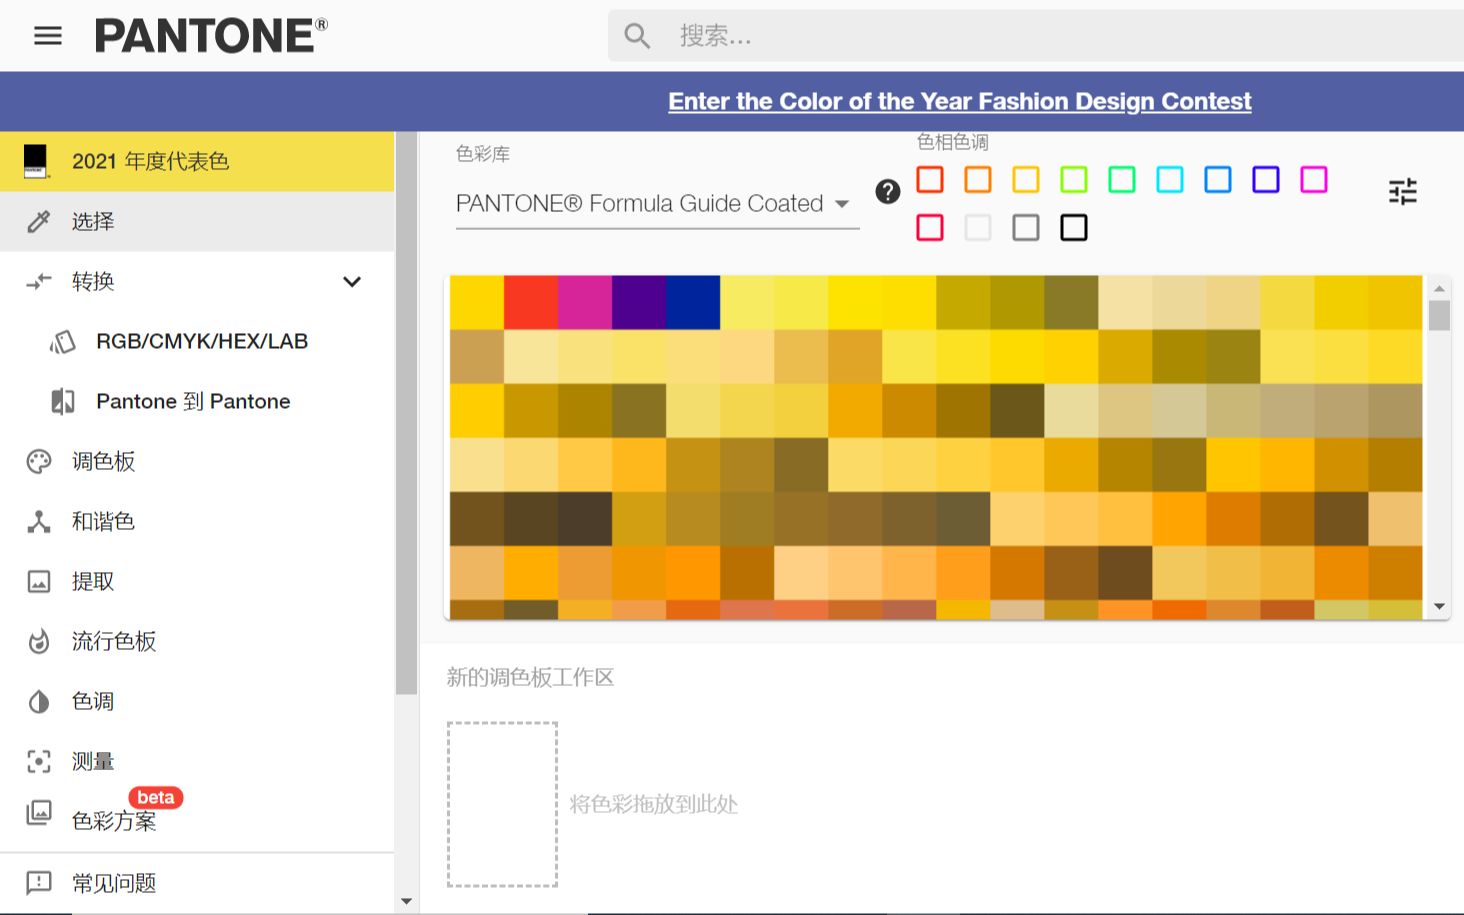Pick the purple swatch in top row
This screenshot has height=915, width=1464.
point(639,302)
